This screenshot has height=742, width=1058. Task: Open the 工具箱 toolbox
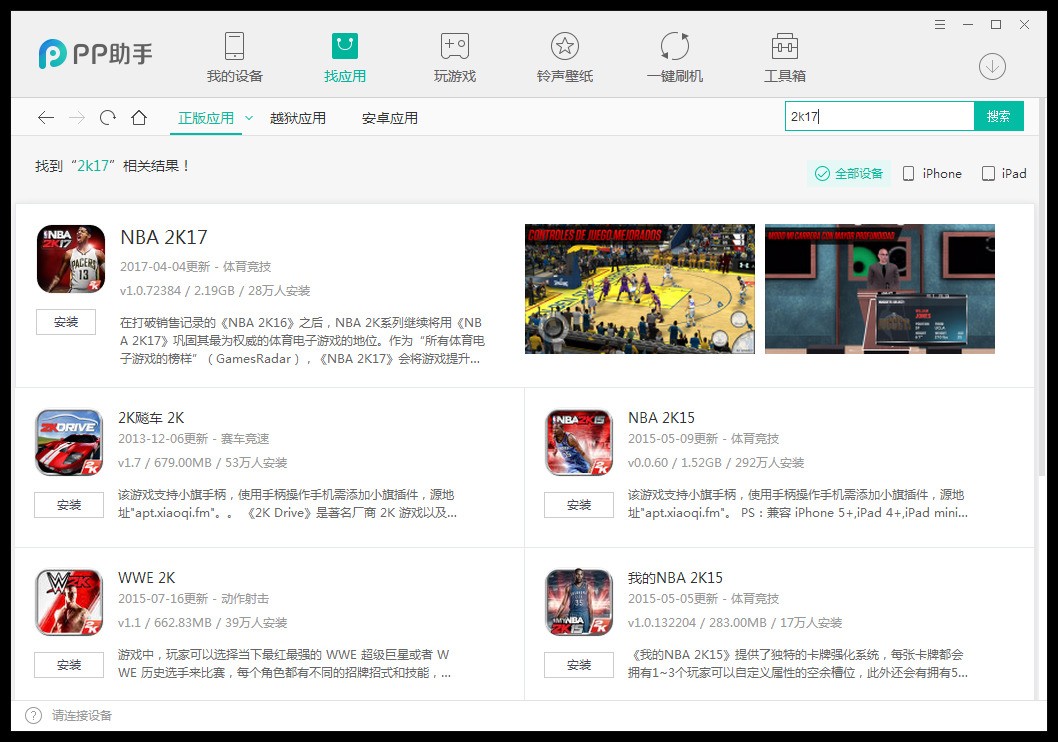point(785,57)
